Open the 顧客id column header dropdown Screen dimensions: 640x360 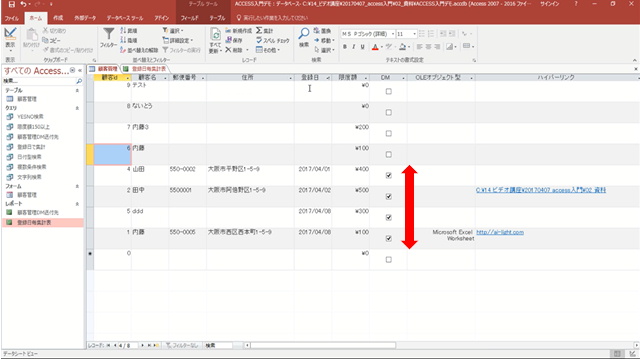pyautogui.click(x=128, y=78)
